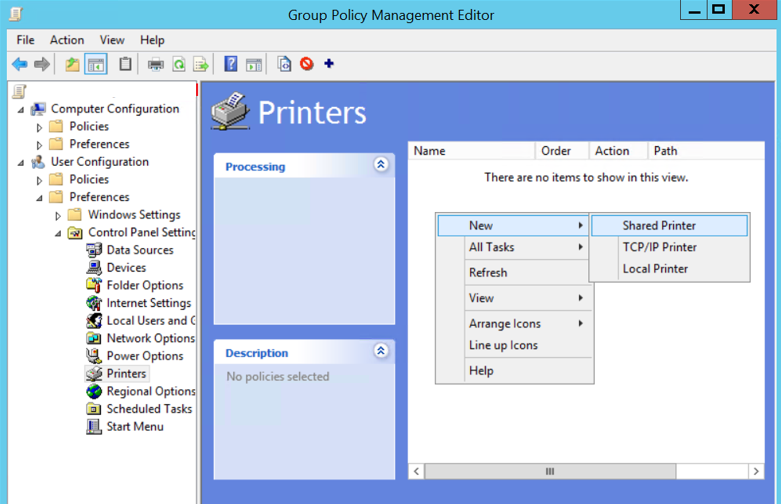Select TCP/IP Printer in the submenu
This screenshot has width=781, height=504.
coord(659,247)
